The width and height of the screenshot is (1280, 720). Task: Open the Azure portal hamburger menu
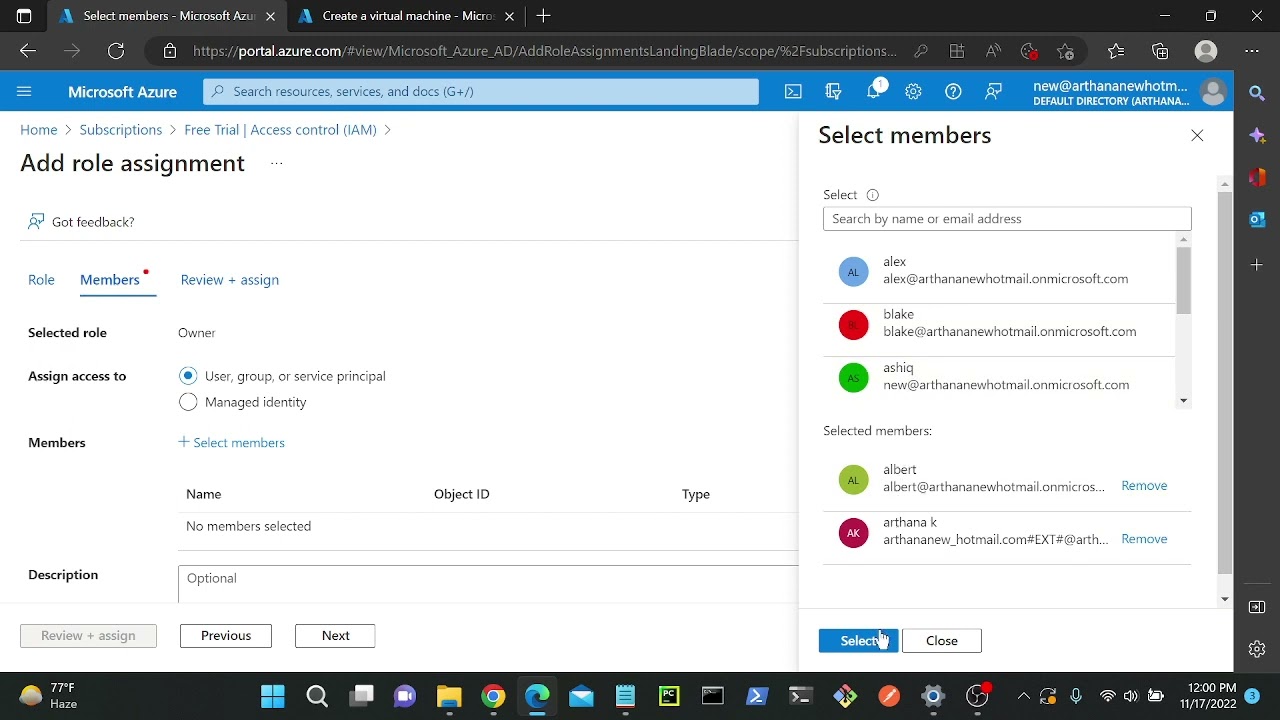point(24,91)
